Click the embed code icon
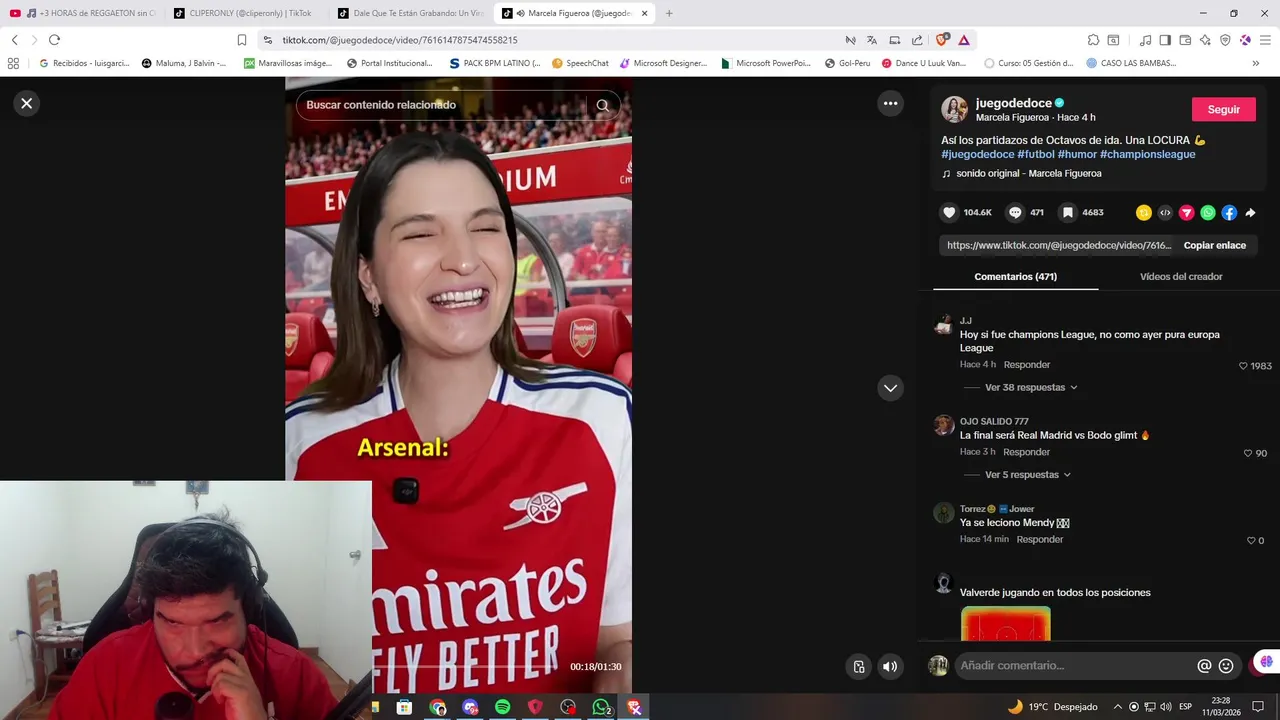The width and height of the screenshot is (1280, 720). coord(1165,212)
